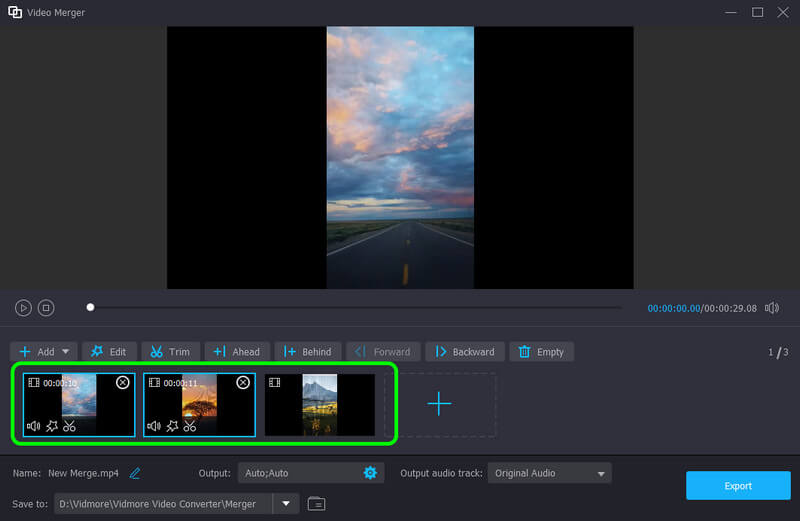This screenshot has width=800, height=521.
Task: Rename output with the pencil edit icon
Action: point(135,473)
